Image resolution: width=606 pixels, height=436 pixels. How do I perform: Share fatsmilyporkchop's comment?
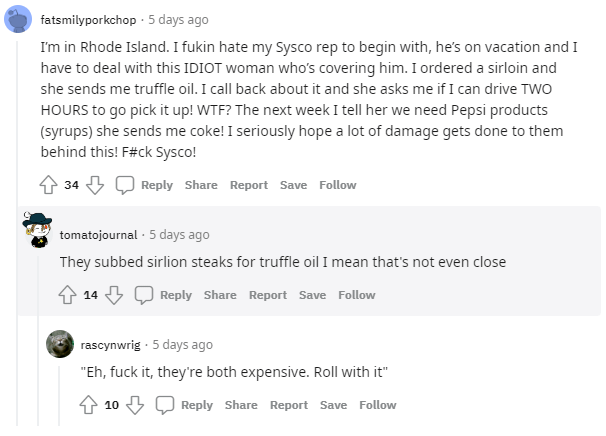[201, 185]
